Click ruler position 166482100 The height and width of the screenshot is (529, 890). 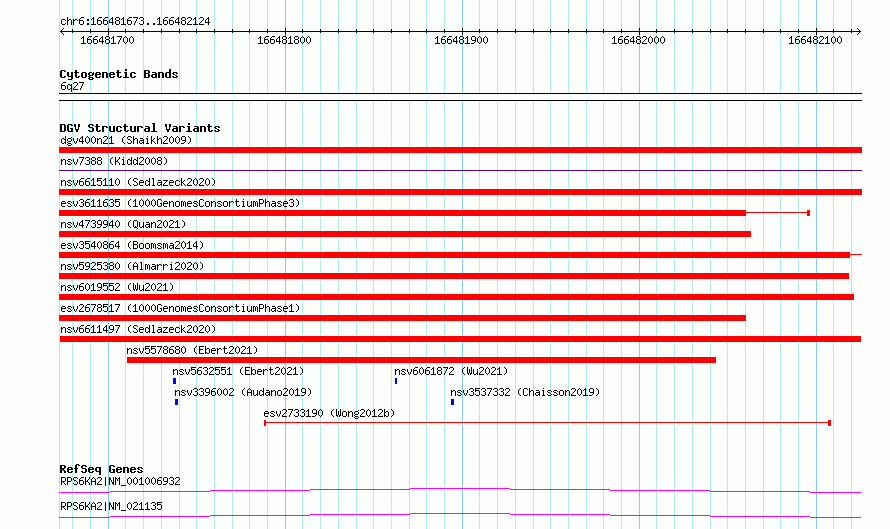pyautogui.click(x=816, y=40)
